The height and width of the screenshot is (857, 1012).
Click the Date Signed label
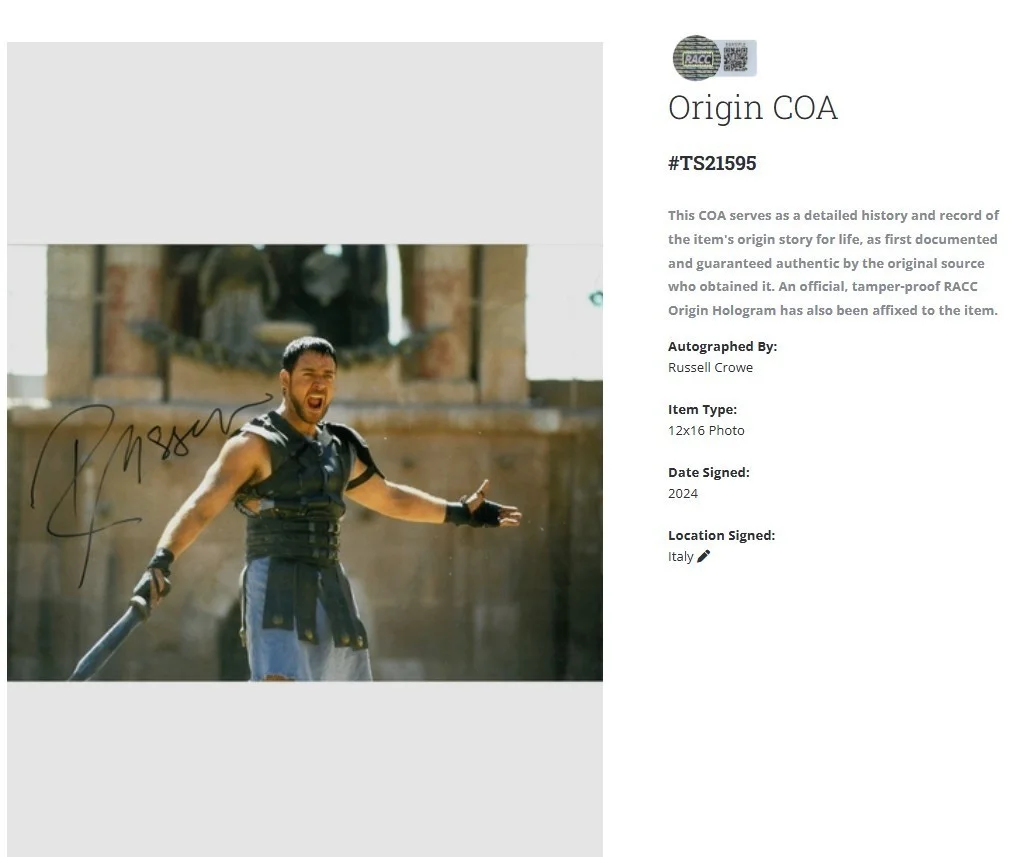[x=709, y=472]
